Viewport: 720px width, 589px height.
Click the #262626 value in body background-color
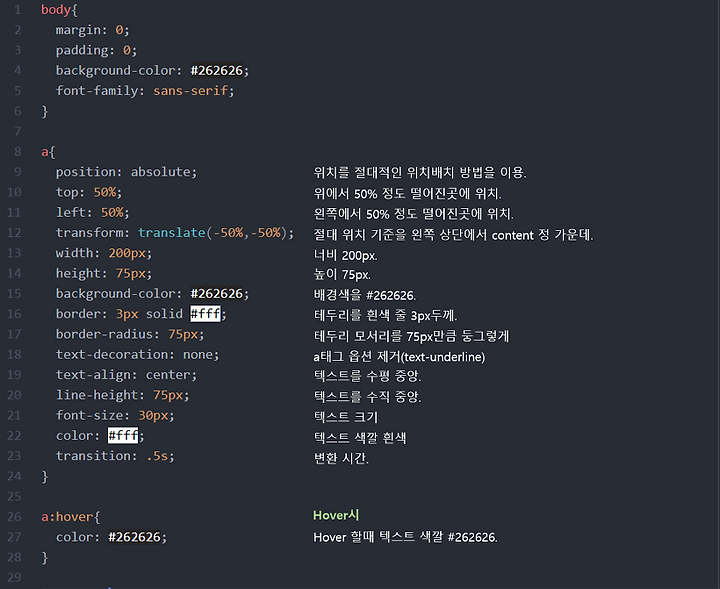(x=217, y=70)
